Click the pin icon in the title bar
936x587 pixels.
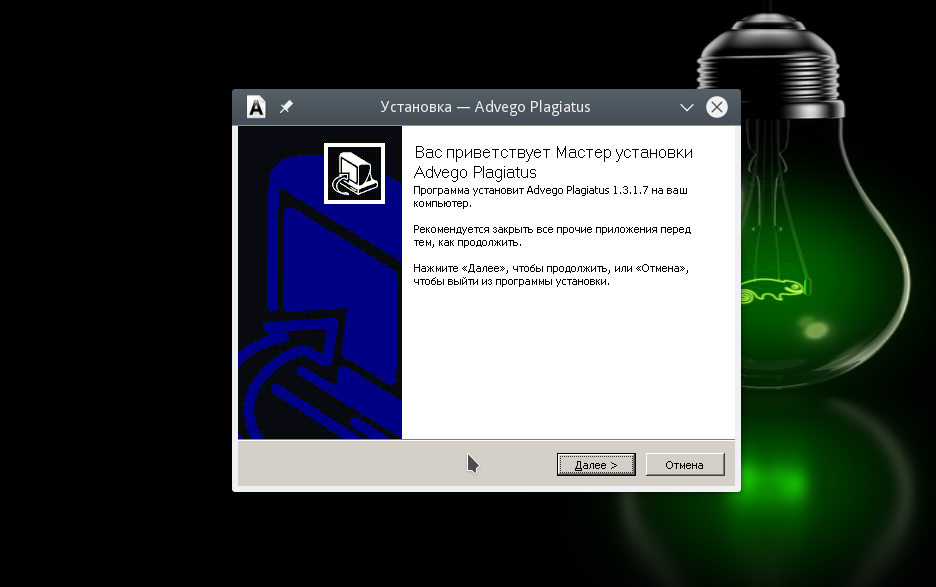click(x=286, y=107)
